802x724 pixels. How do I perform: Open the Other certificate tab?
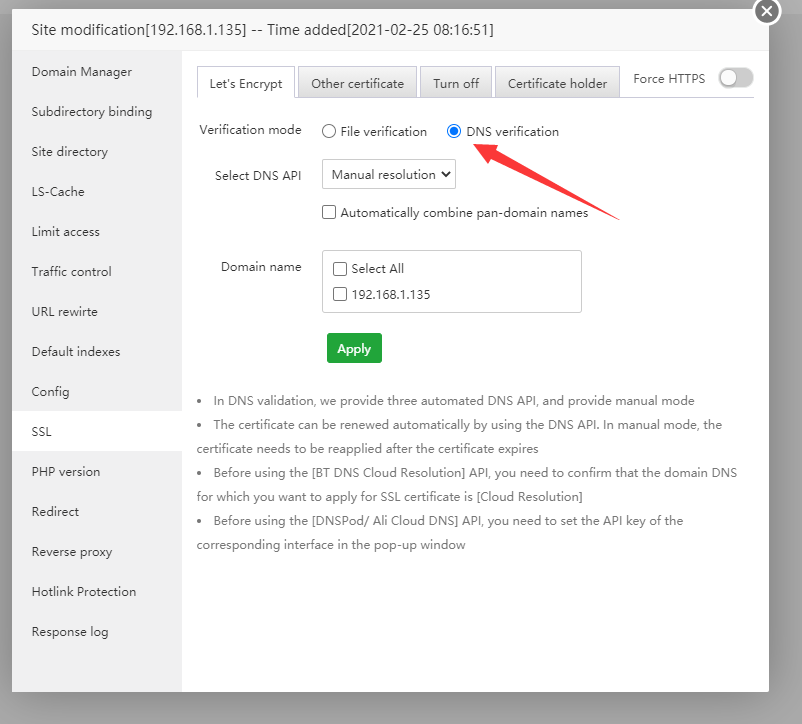[357, 83]
